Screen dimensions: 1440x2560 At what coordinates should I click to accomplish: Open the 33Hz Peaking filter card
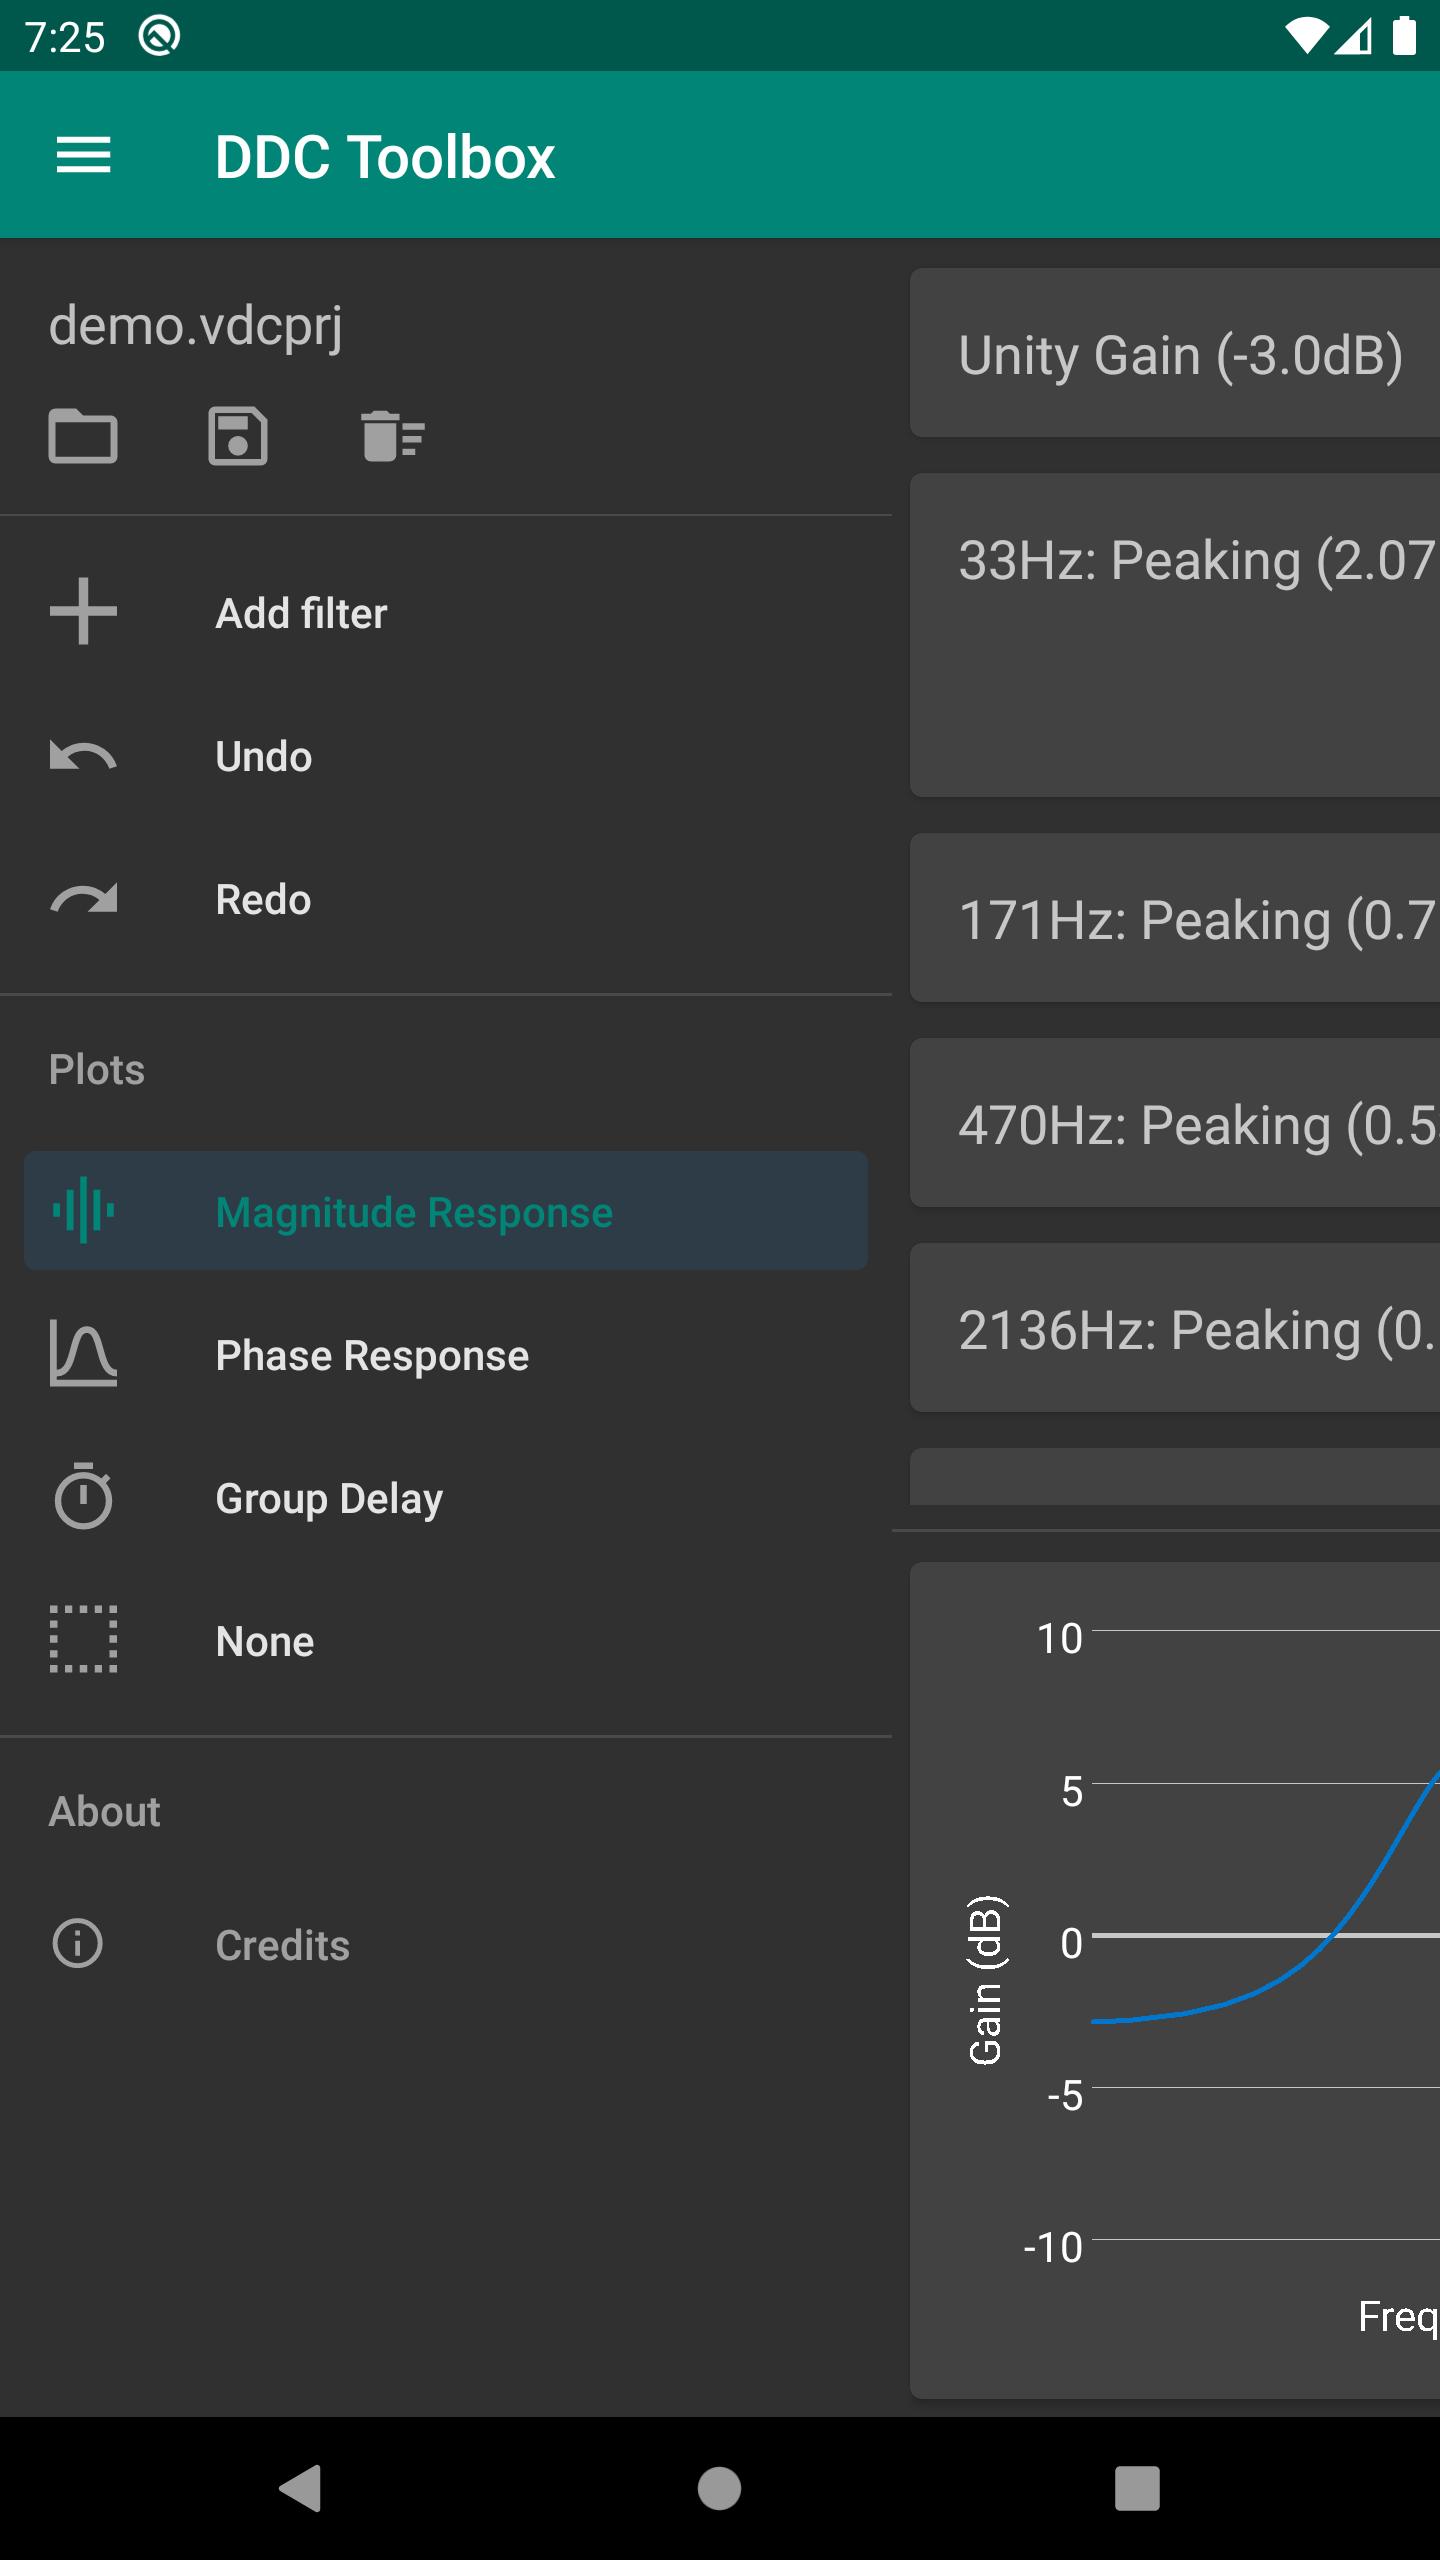click(1175, 635)
